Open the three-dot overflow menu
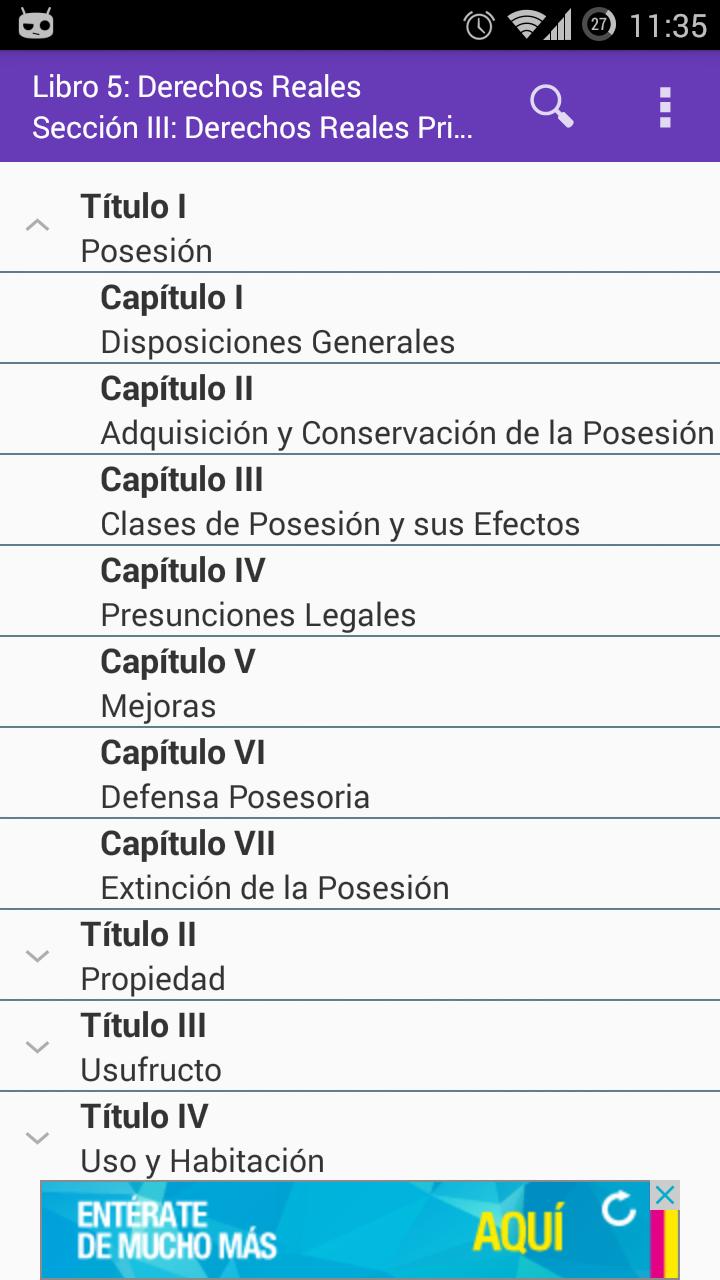Viewport: 720px width, 1280px height. point(665,107)
